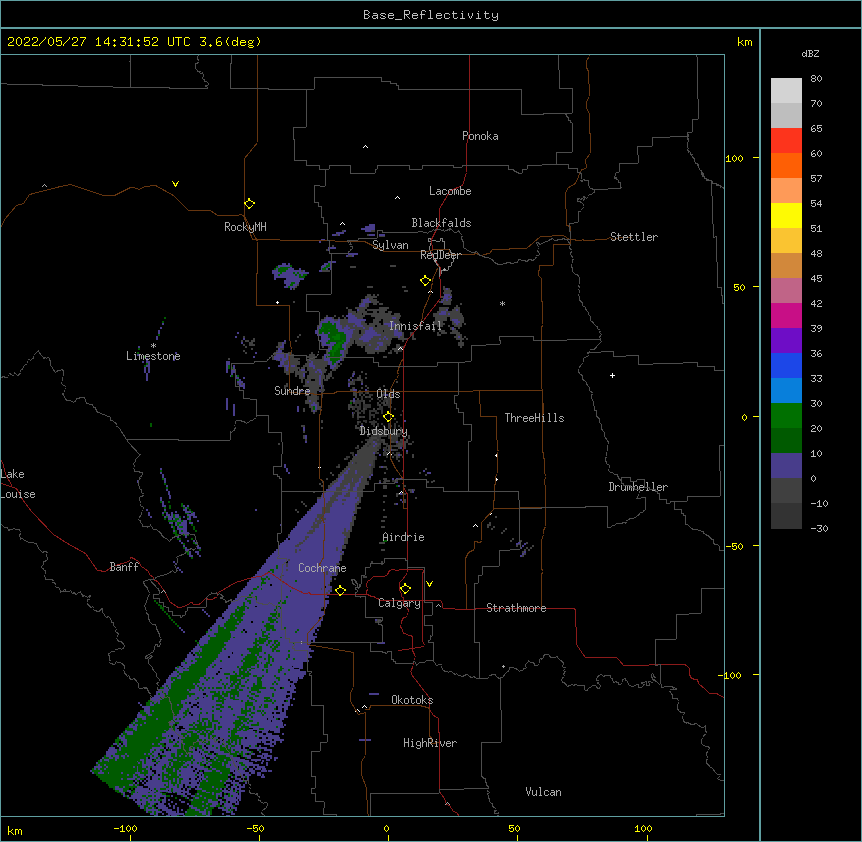The height and width of the screenshot is (842, 862).
Task: Click the 80 value on the dBZ scale
Action: pyautogui.click(x=816, y=79)
